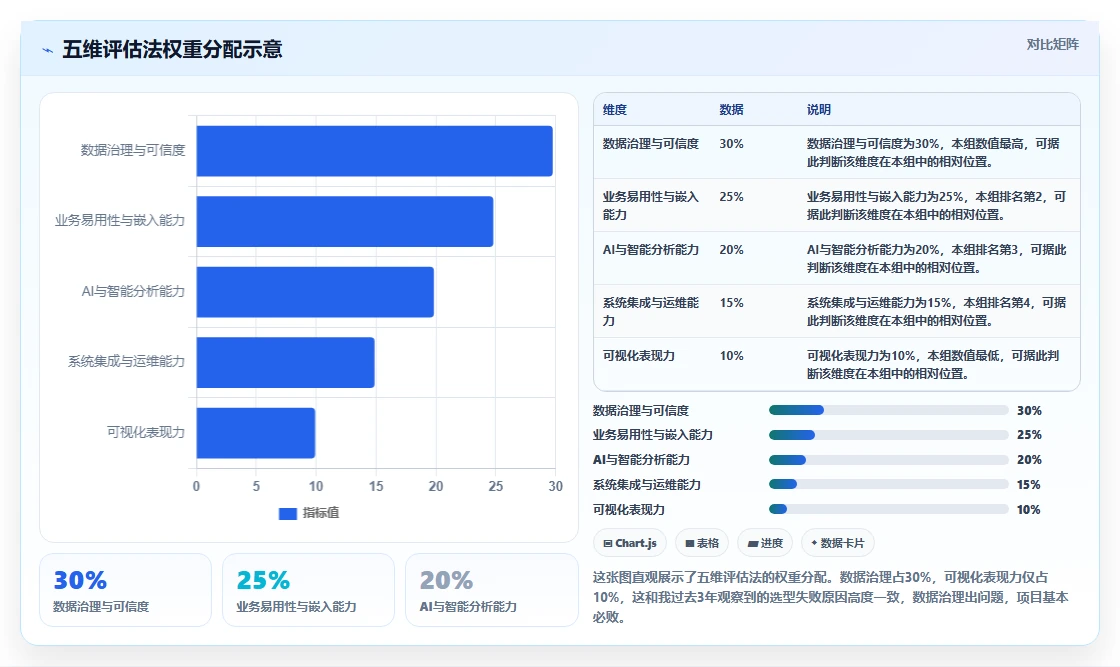The width and height of the screenshot is (1120, 667).
Task: Click the icon in Chart.js tag
Action: tap(608, 543)
